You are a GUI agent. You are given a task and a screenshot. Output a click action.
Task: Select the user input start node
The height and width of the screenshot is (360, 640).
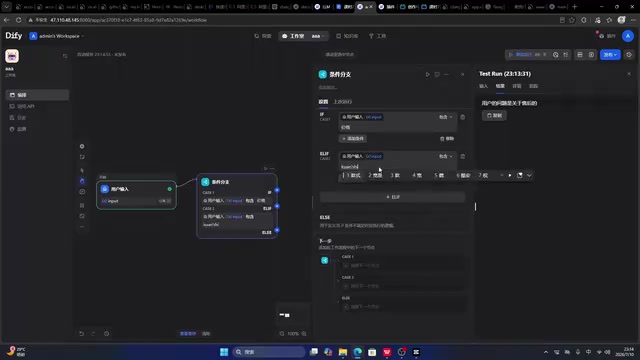(136, 195)
